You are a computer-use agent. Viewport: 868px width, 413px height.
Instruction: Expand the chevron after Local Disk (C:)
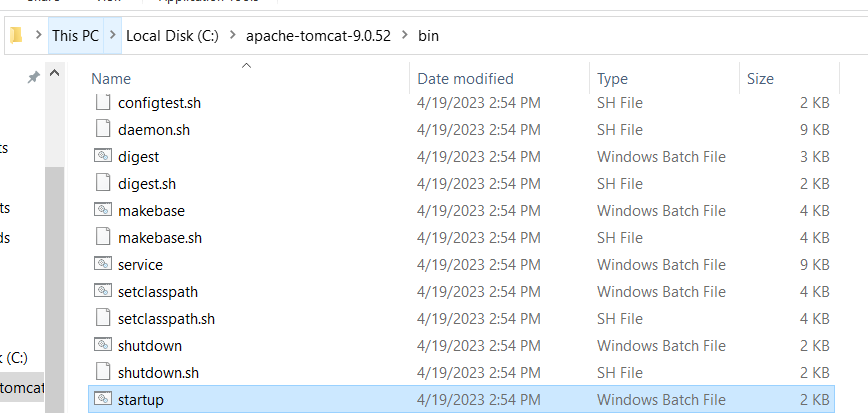coord(233,35)
